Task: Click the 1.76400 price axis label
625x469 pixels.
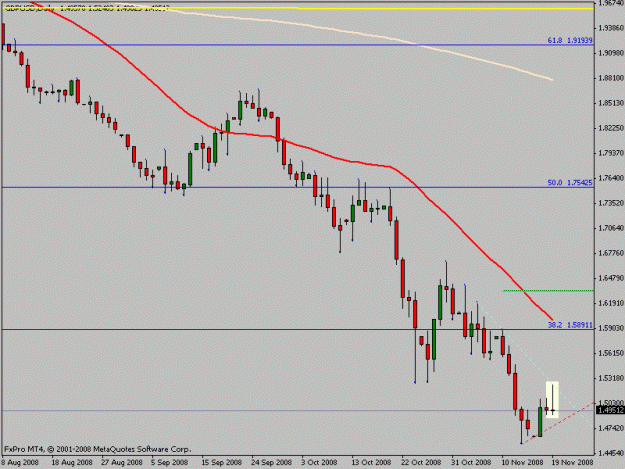Action: [611, 178]
